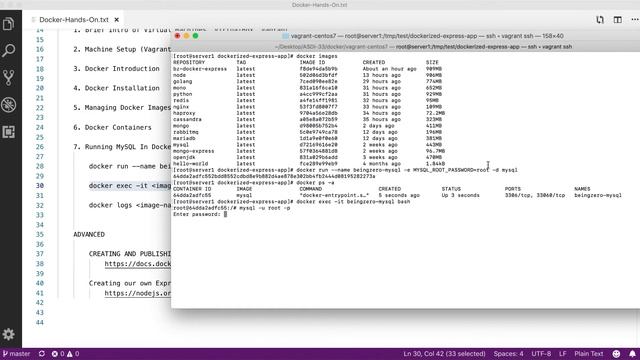
Task: Click the cassandra row in docker images
Action: point(307,120)
